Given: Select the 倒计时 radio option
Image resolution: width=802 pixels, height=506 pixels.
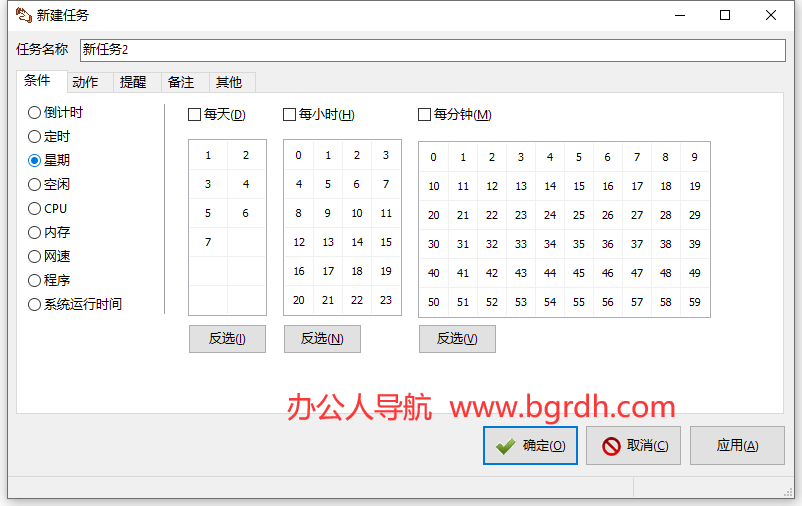Looking at the screenshot, I should (35, 113).
